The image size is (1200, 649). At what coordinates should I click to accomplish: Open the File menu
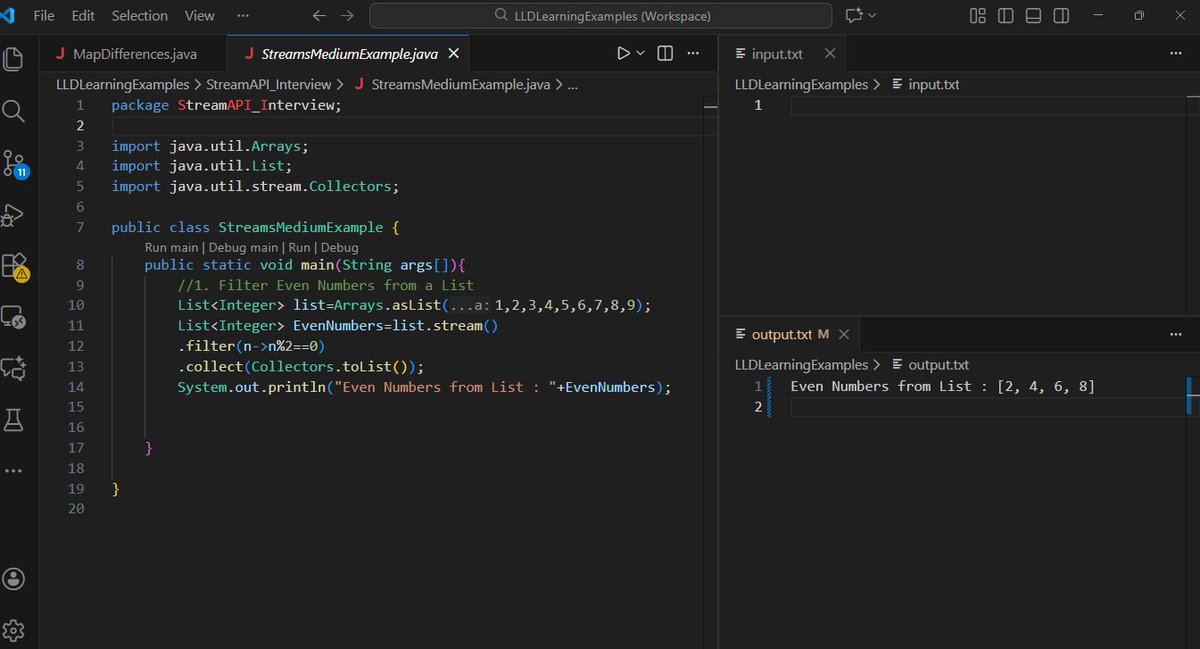(44, 16)
